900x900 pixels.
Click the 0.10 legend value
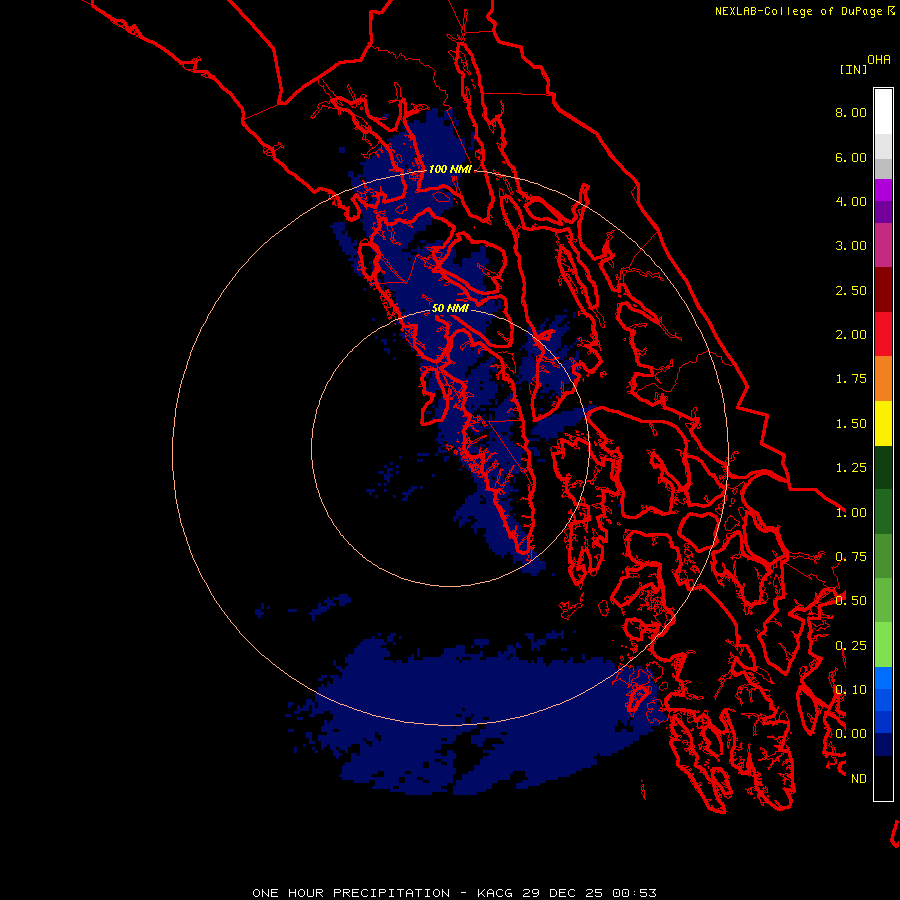(851, 690)
